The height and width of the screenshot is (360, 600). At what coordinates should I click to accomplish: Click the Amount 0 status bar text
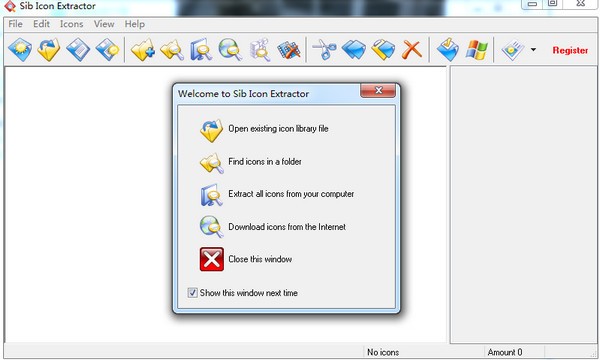click(x=505, y=352)
